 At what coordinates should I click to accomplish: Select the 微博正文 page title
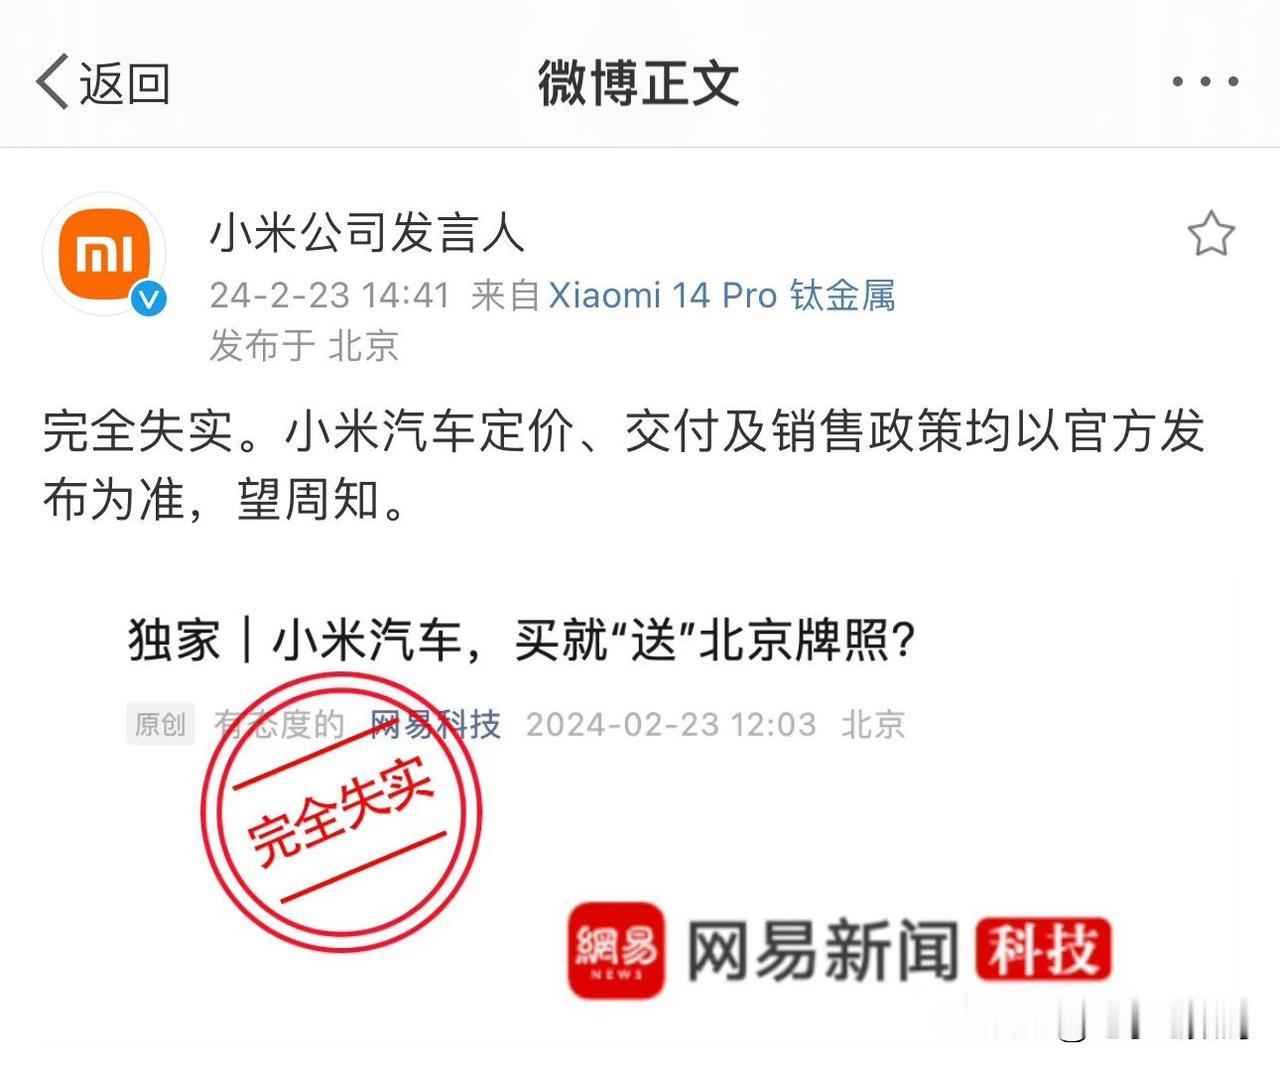(639, 83)
